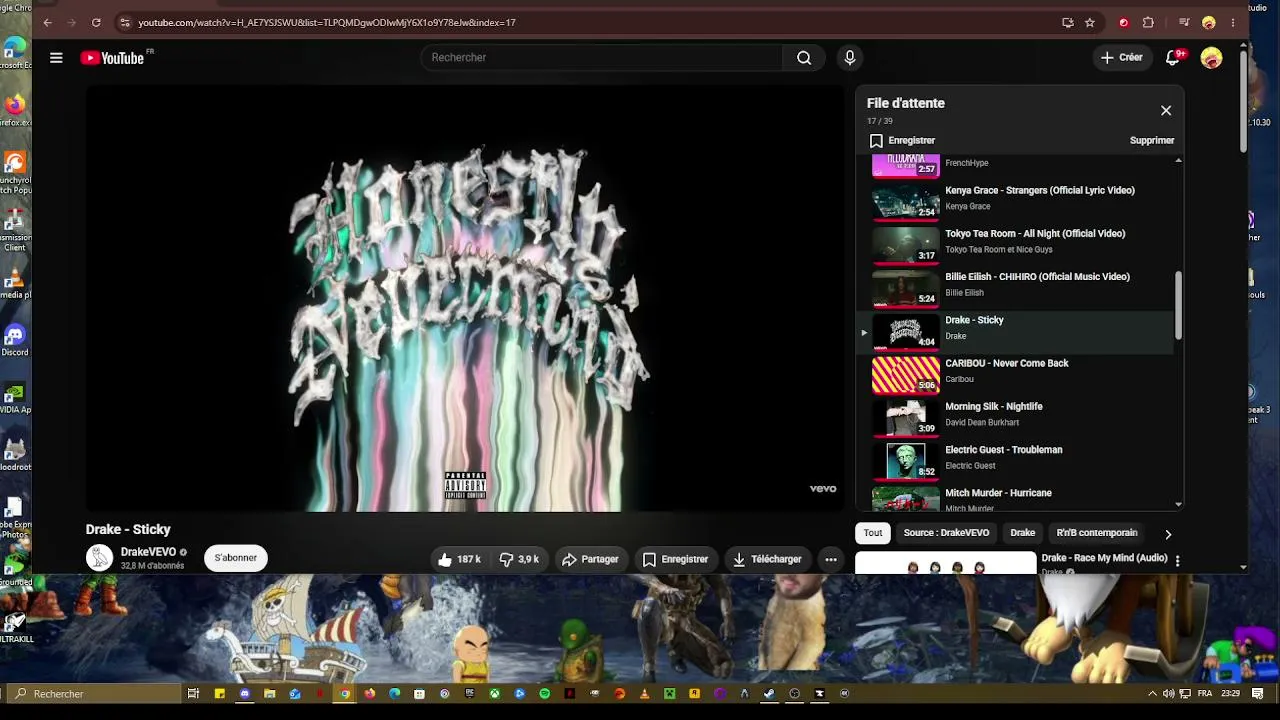Open the browser media controls icon
Viewport: 1280px width, 720px height.
(1184, 22)
